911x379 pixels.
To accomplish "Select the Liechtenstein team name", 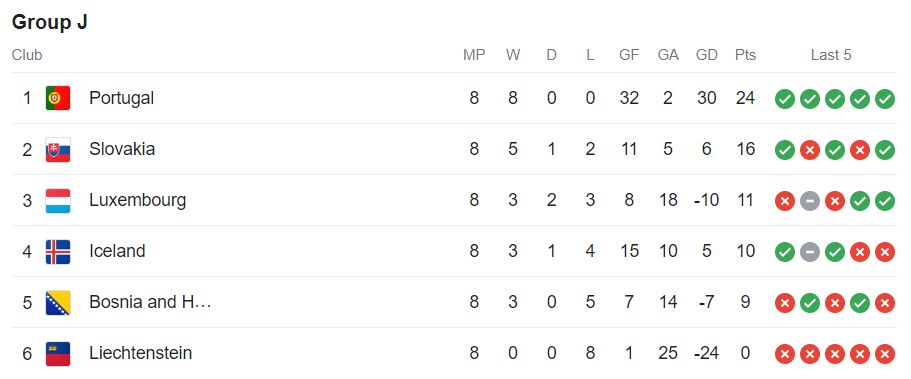I will pyautogui.click(x=141, y=353).
